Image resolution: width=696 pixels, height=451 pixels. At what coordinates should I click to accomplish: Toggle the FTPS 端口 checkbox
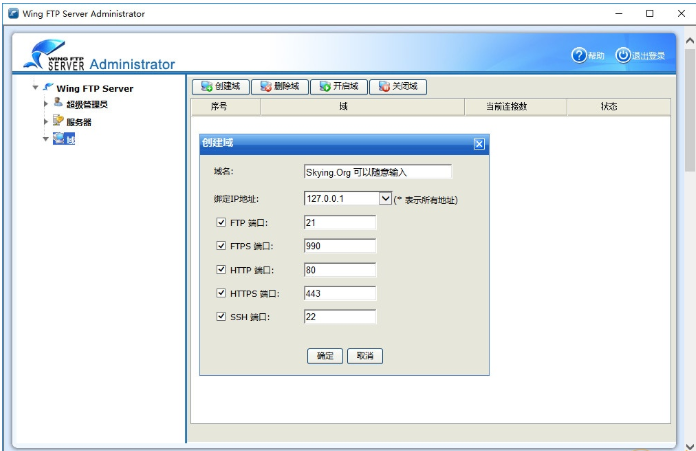tap(221, 245)
